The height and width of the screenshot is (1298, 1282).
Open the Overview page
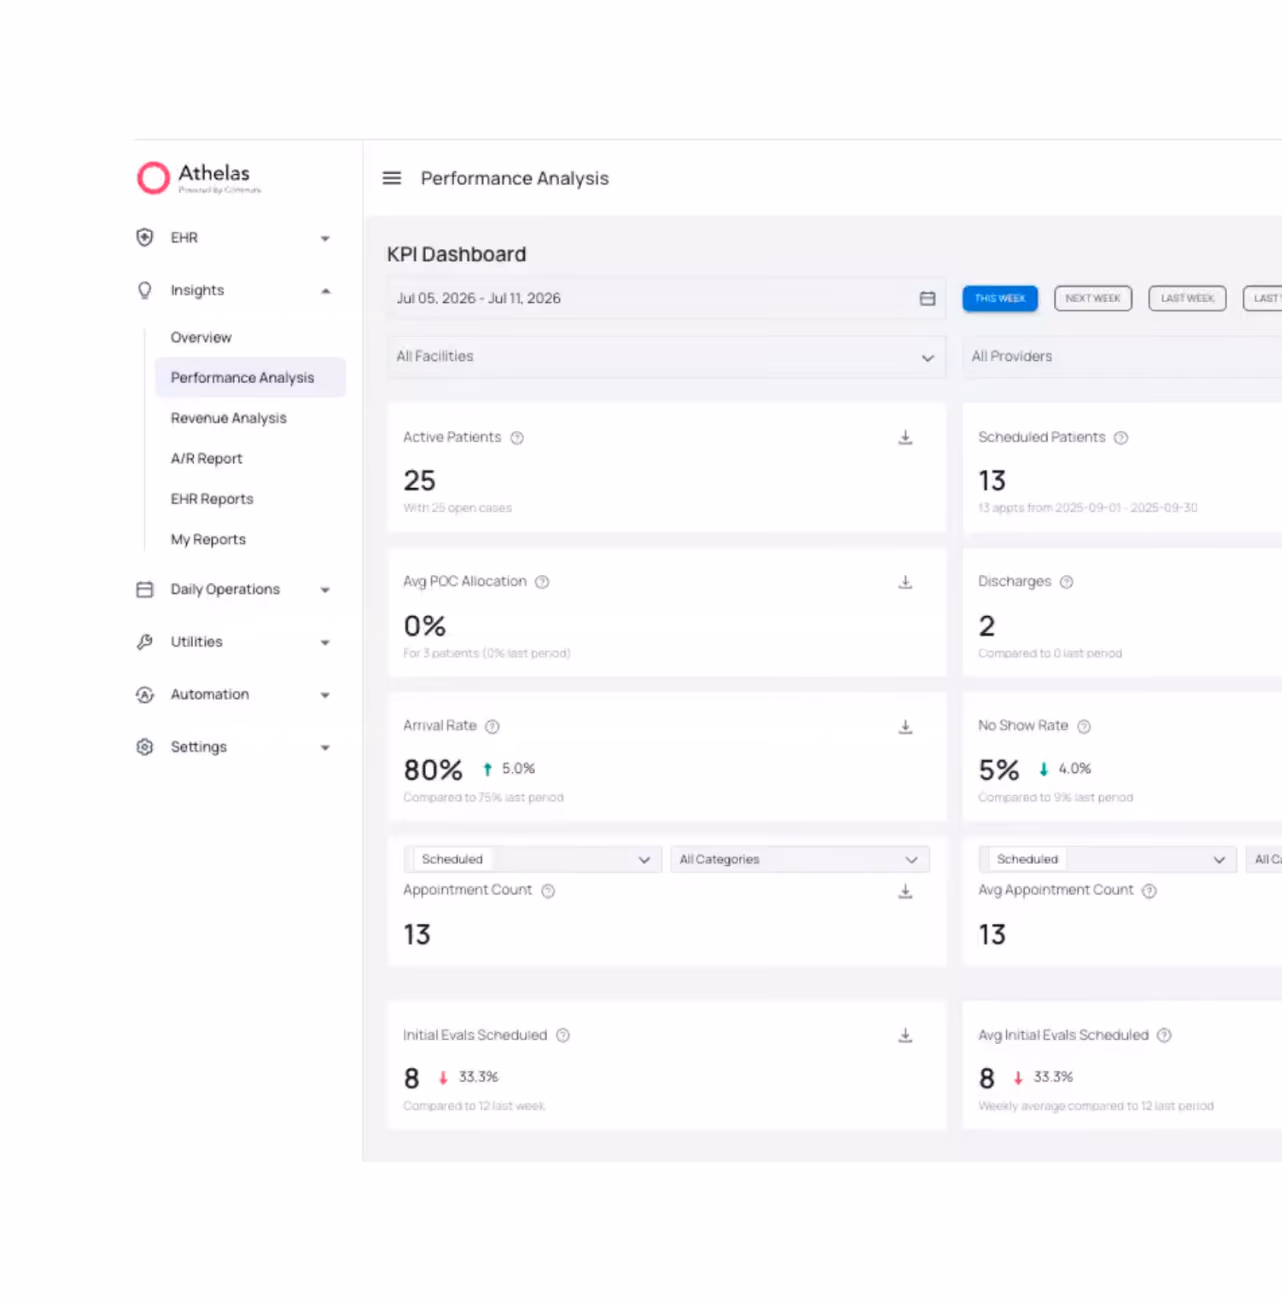click(x=201, y=338)
